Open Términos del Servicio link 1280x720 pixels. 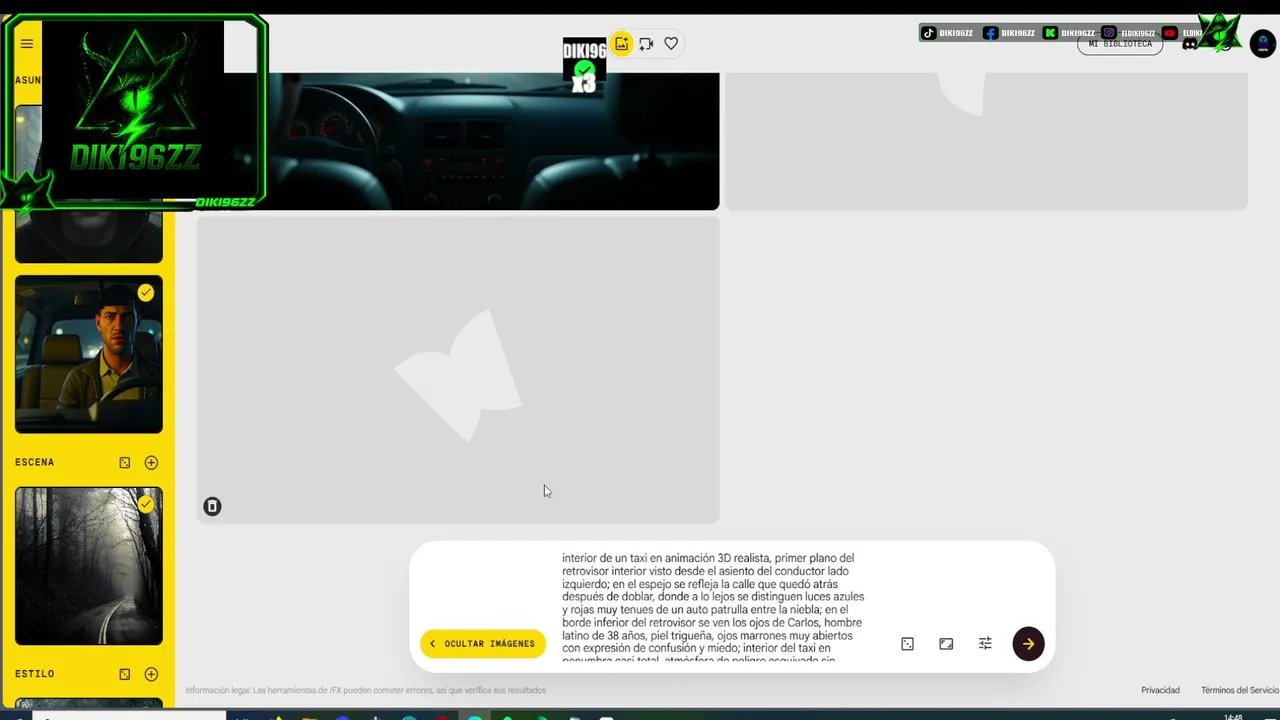point(1240,690)
